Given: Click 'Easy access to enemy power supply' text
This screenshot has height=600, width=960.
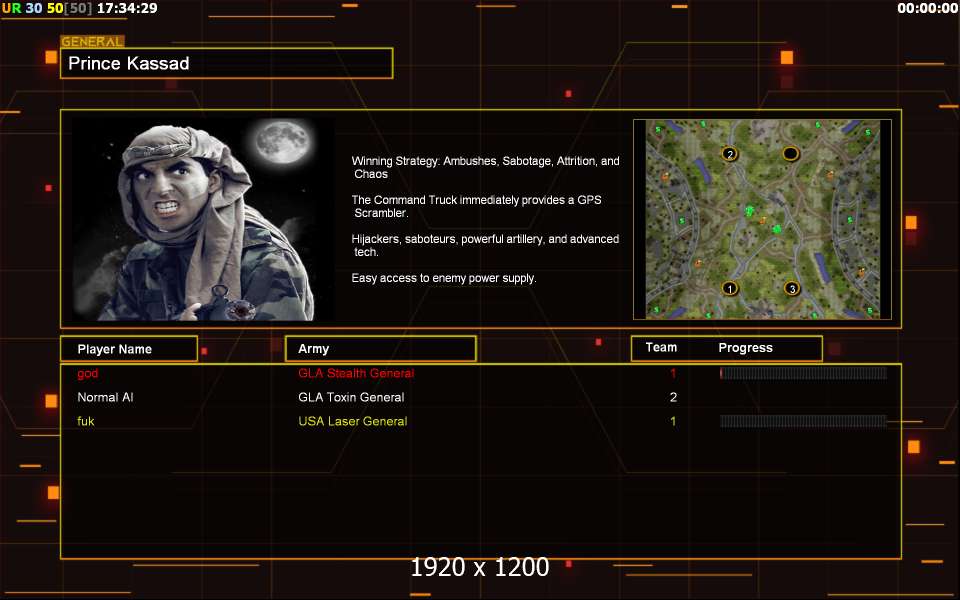Looking at the screenshot, I should 444,278.
